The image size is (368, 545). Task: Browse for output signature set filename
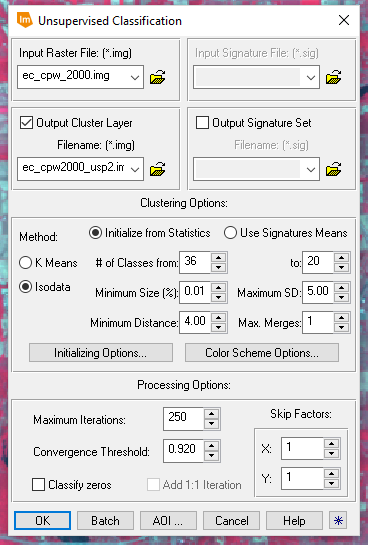coord(334,169)
